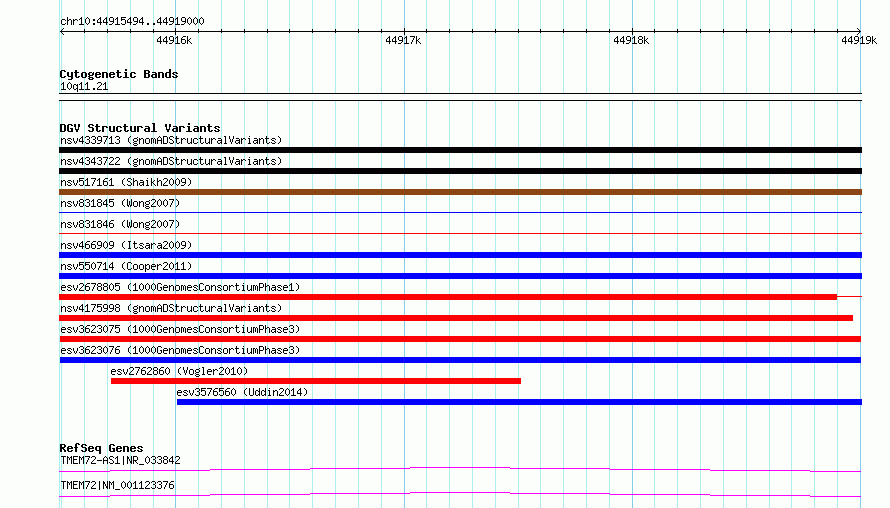Select the 10q11.21 cytogenetic band label
Viewport: 890px width, 508px height.
tap(84, 86)
